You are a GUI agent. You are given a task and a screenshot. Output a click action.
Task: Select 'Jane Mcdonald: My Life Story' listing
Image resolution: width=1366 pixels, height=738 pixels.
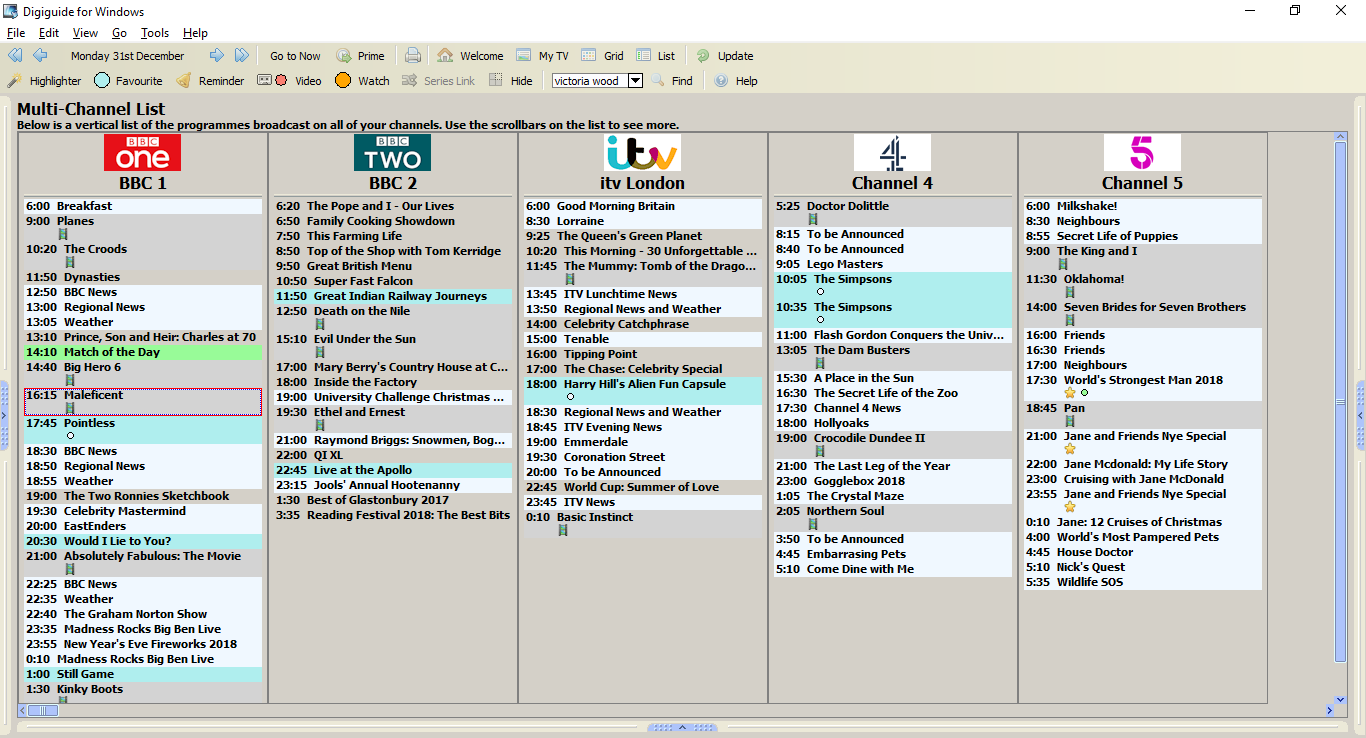1143,464
